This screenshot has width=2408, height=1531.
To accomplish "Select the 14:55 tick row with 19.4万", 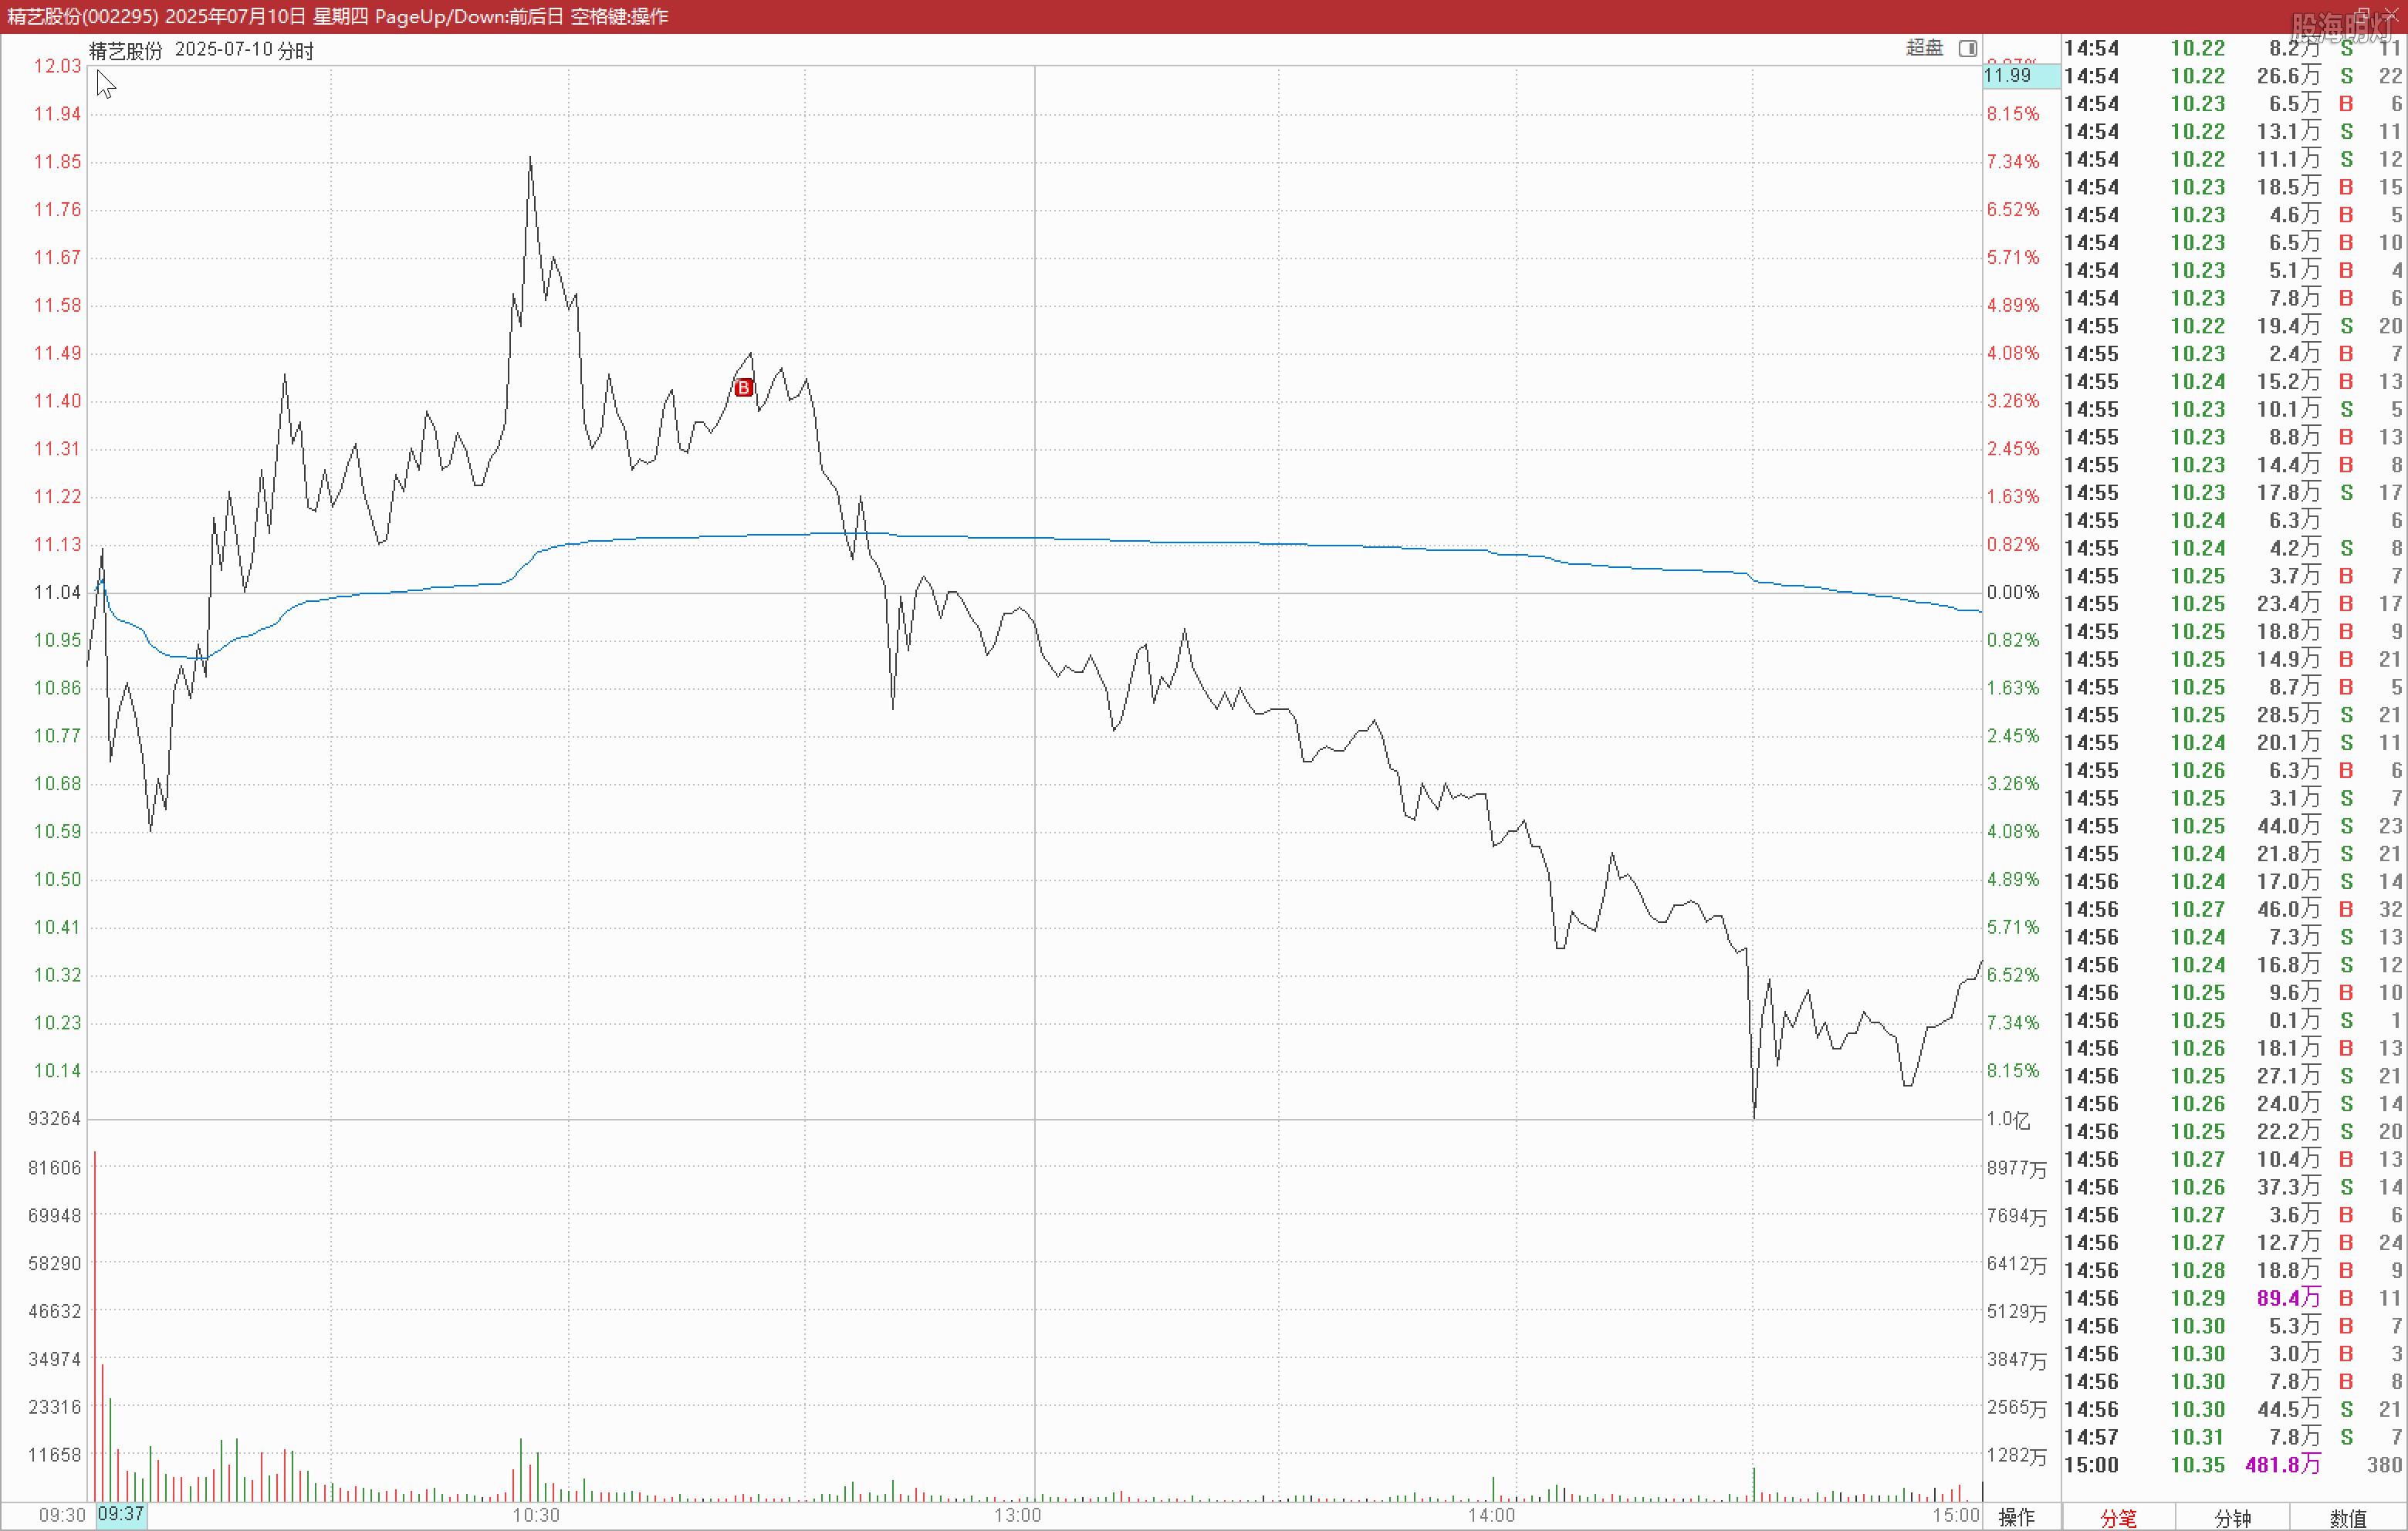I will pyautogui.click(x=2233, y=326).
